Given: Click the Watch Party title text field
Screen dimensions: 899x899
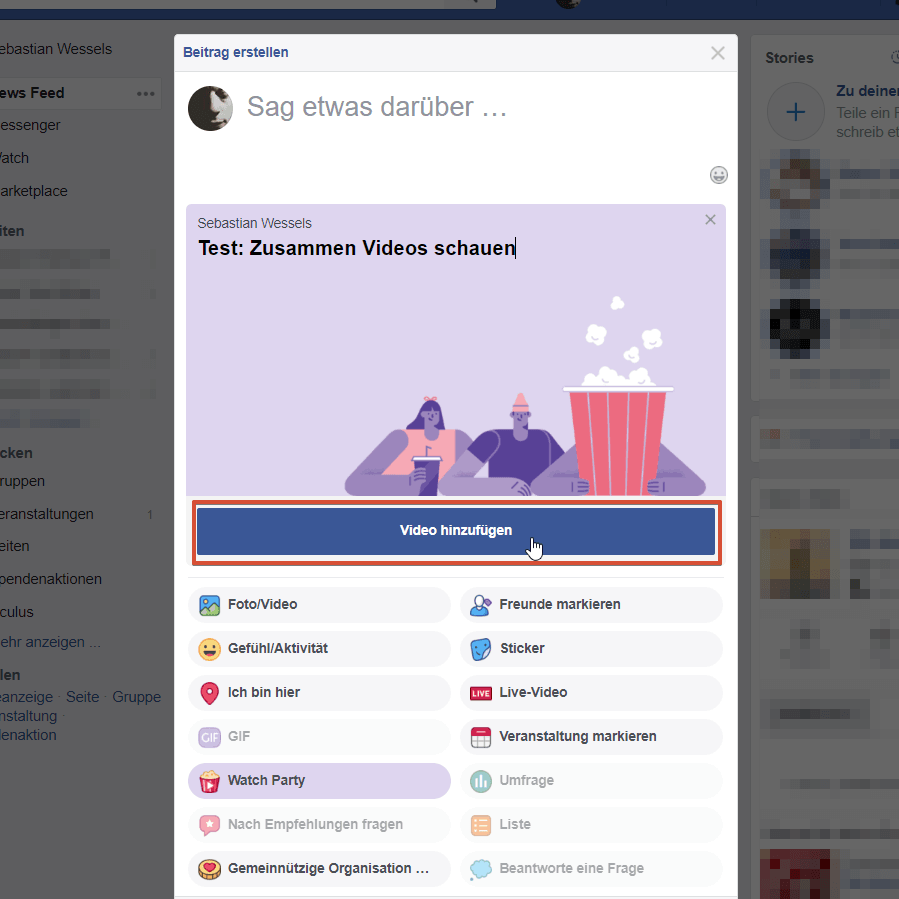Looking at the screenshot, I should [357, 248].
